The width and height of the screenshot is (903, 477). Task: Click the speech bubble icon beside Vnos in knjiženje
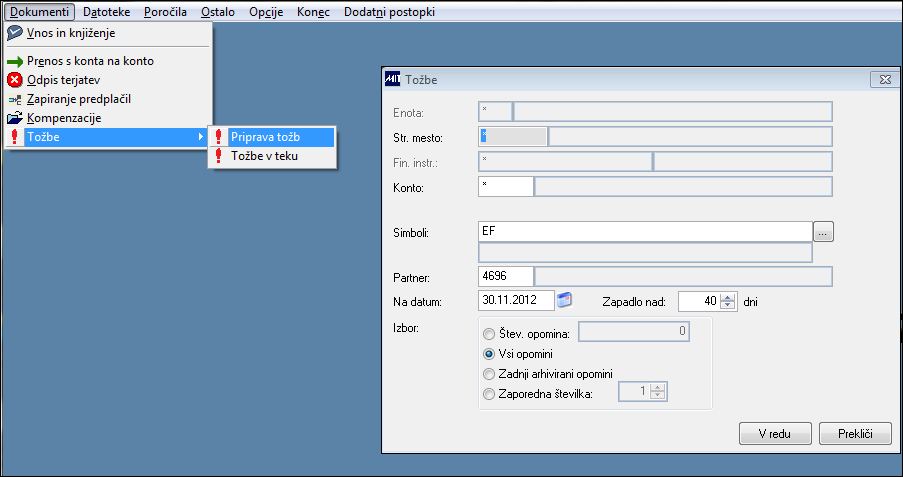[15, 33]
